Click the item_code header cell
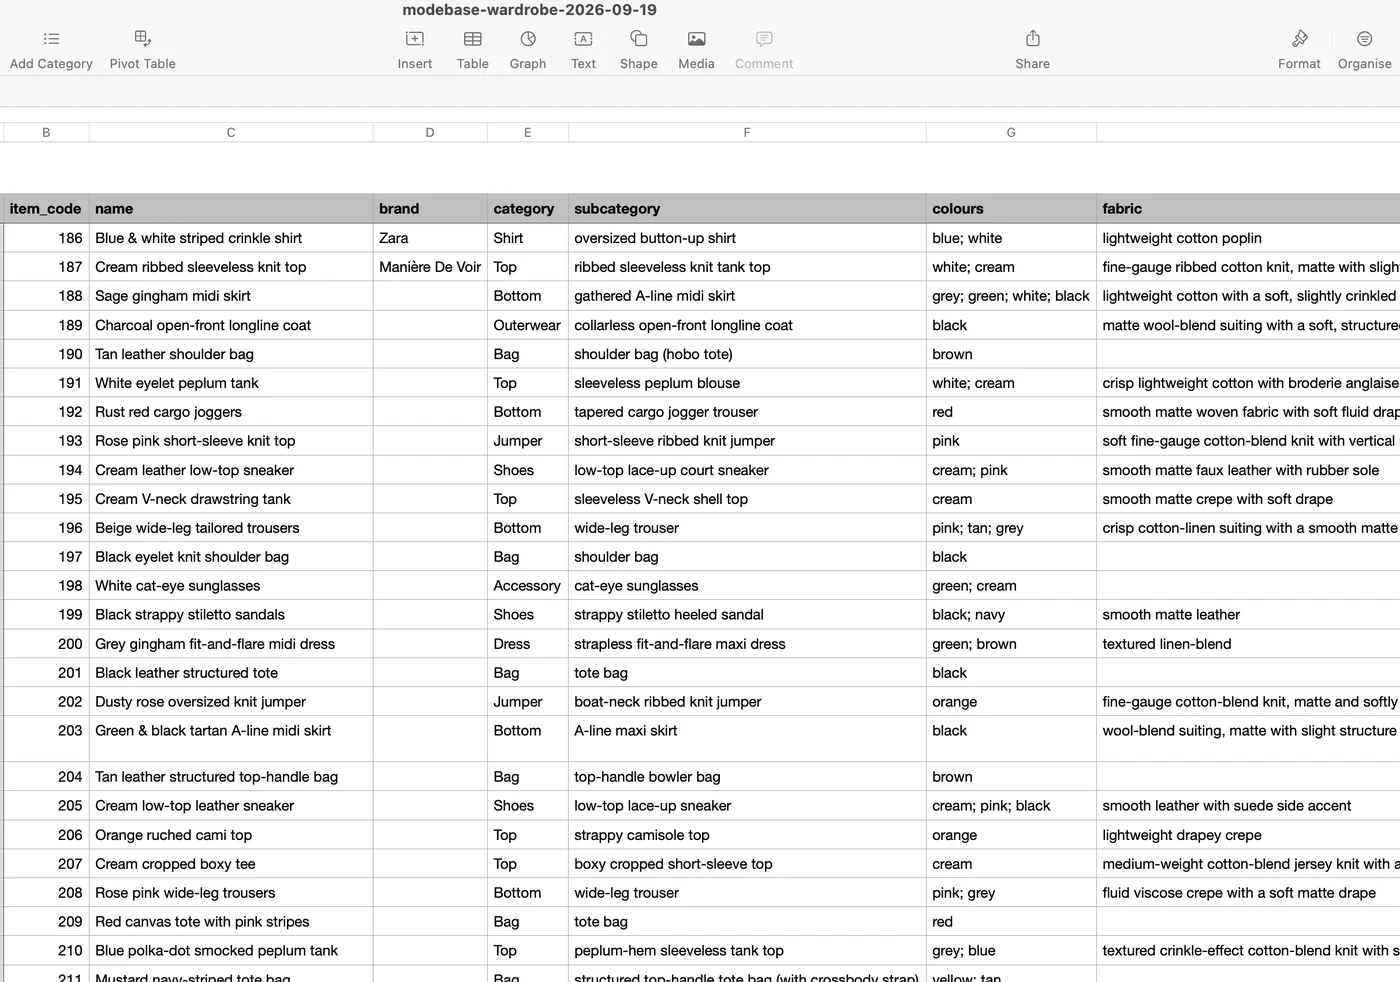Viewport: 1400px width, 982px height. (x=46, y=208)
